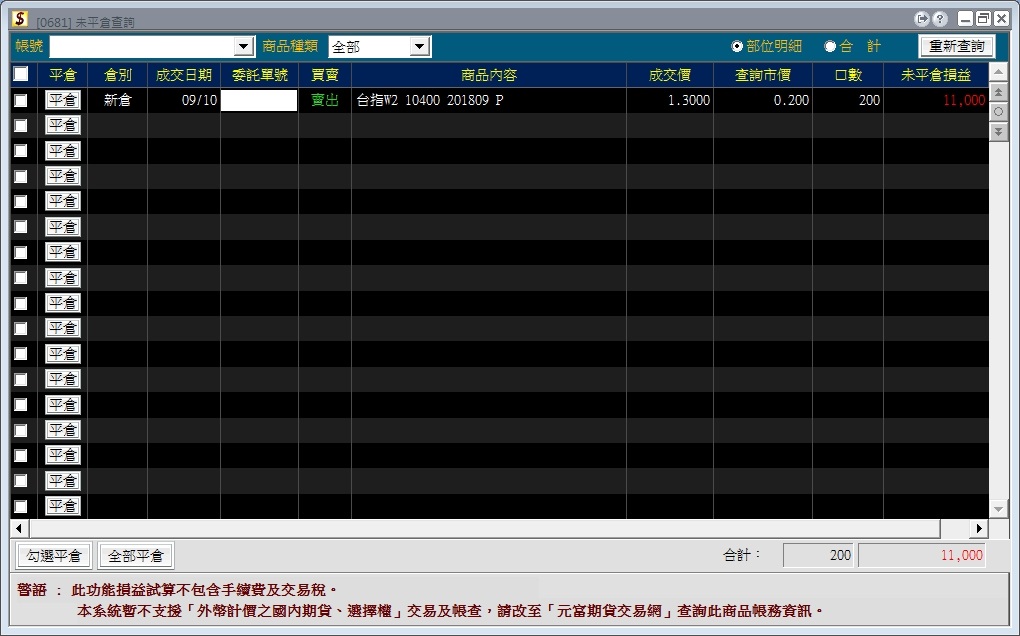
Task: Click the 合計 total 11,000 field
Action: [922, 555]
